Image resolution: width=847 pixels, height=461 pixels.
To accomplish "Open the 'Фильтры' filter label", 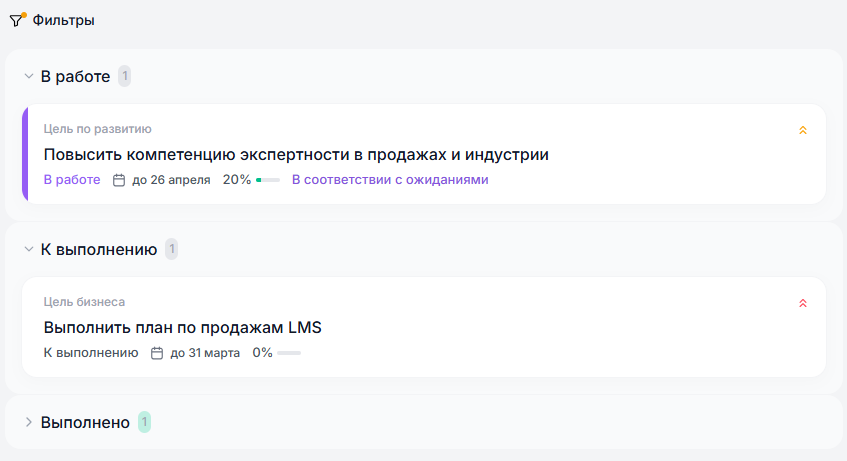I will (64, 20).
